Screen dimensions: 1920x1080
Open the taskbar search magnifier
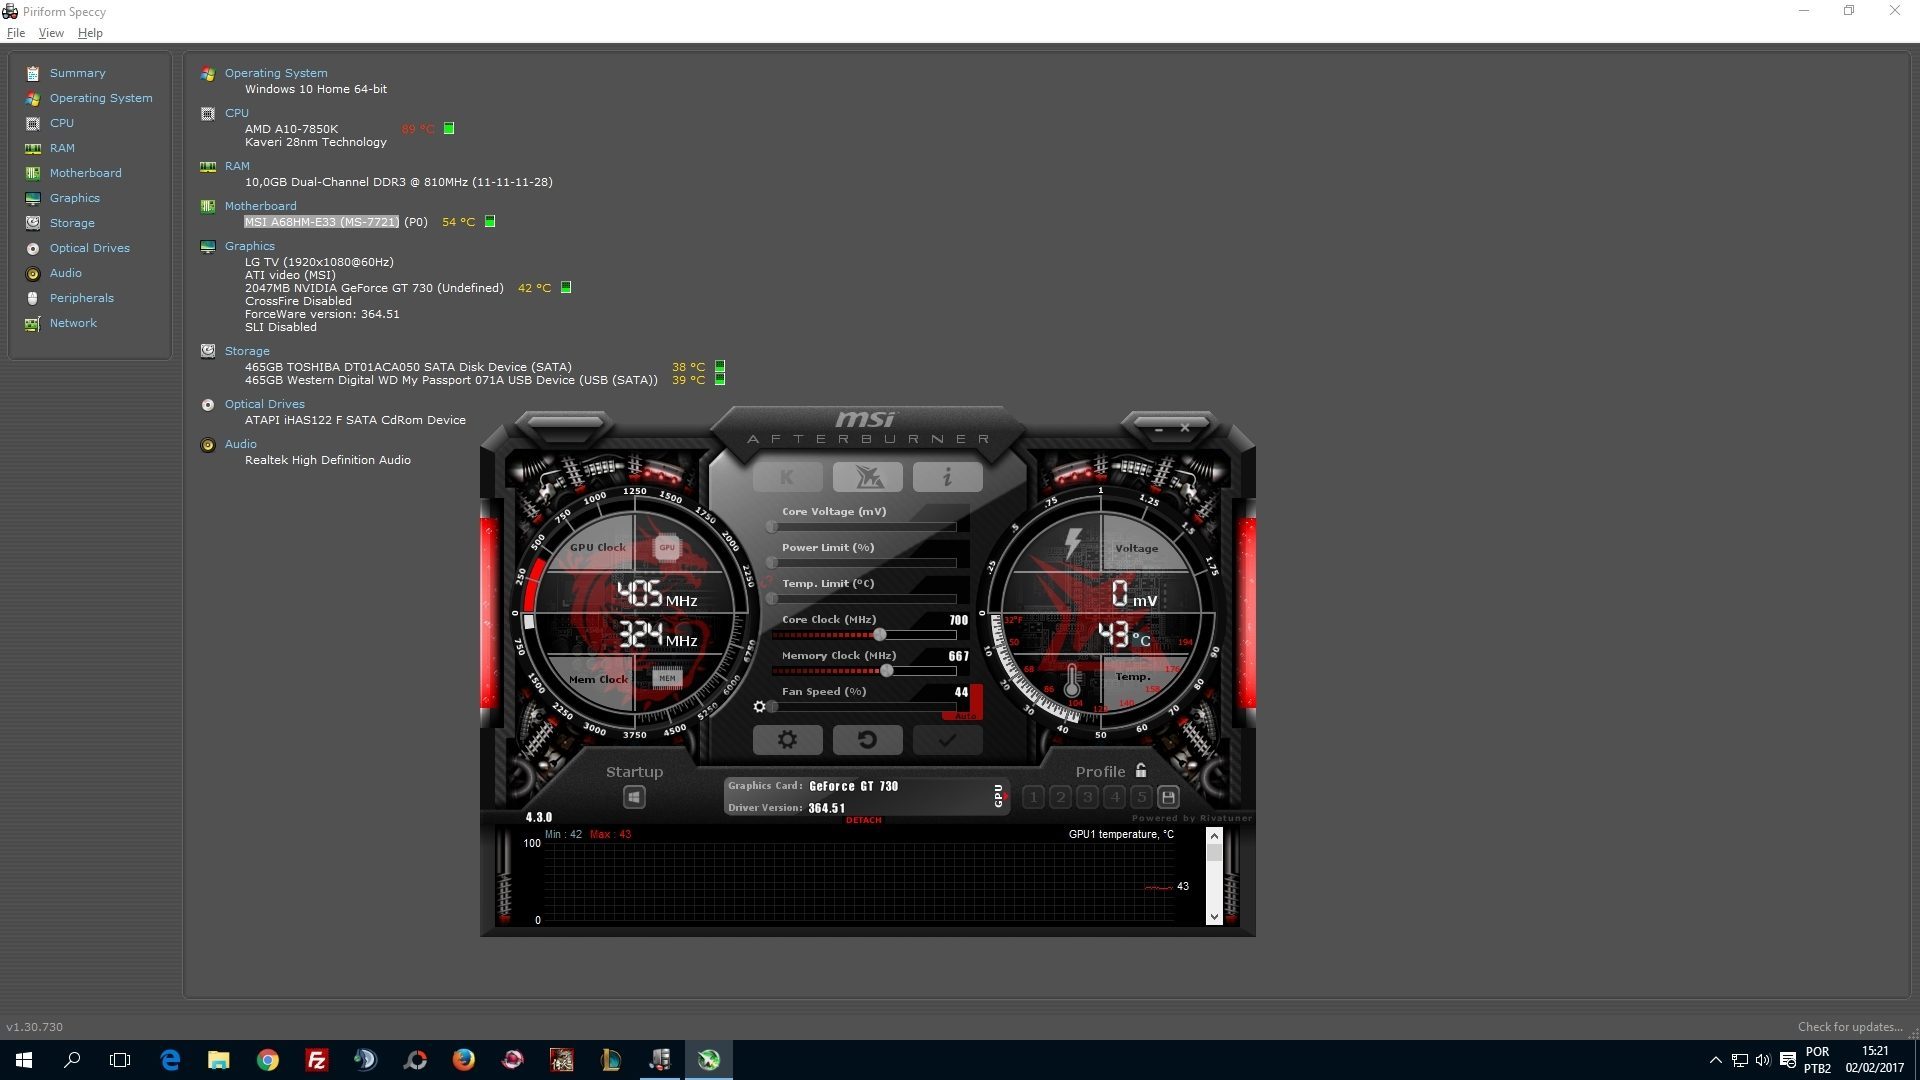72,1060
